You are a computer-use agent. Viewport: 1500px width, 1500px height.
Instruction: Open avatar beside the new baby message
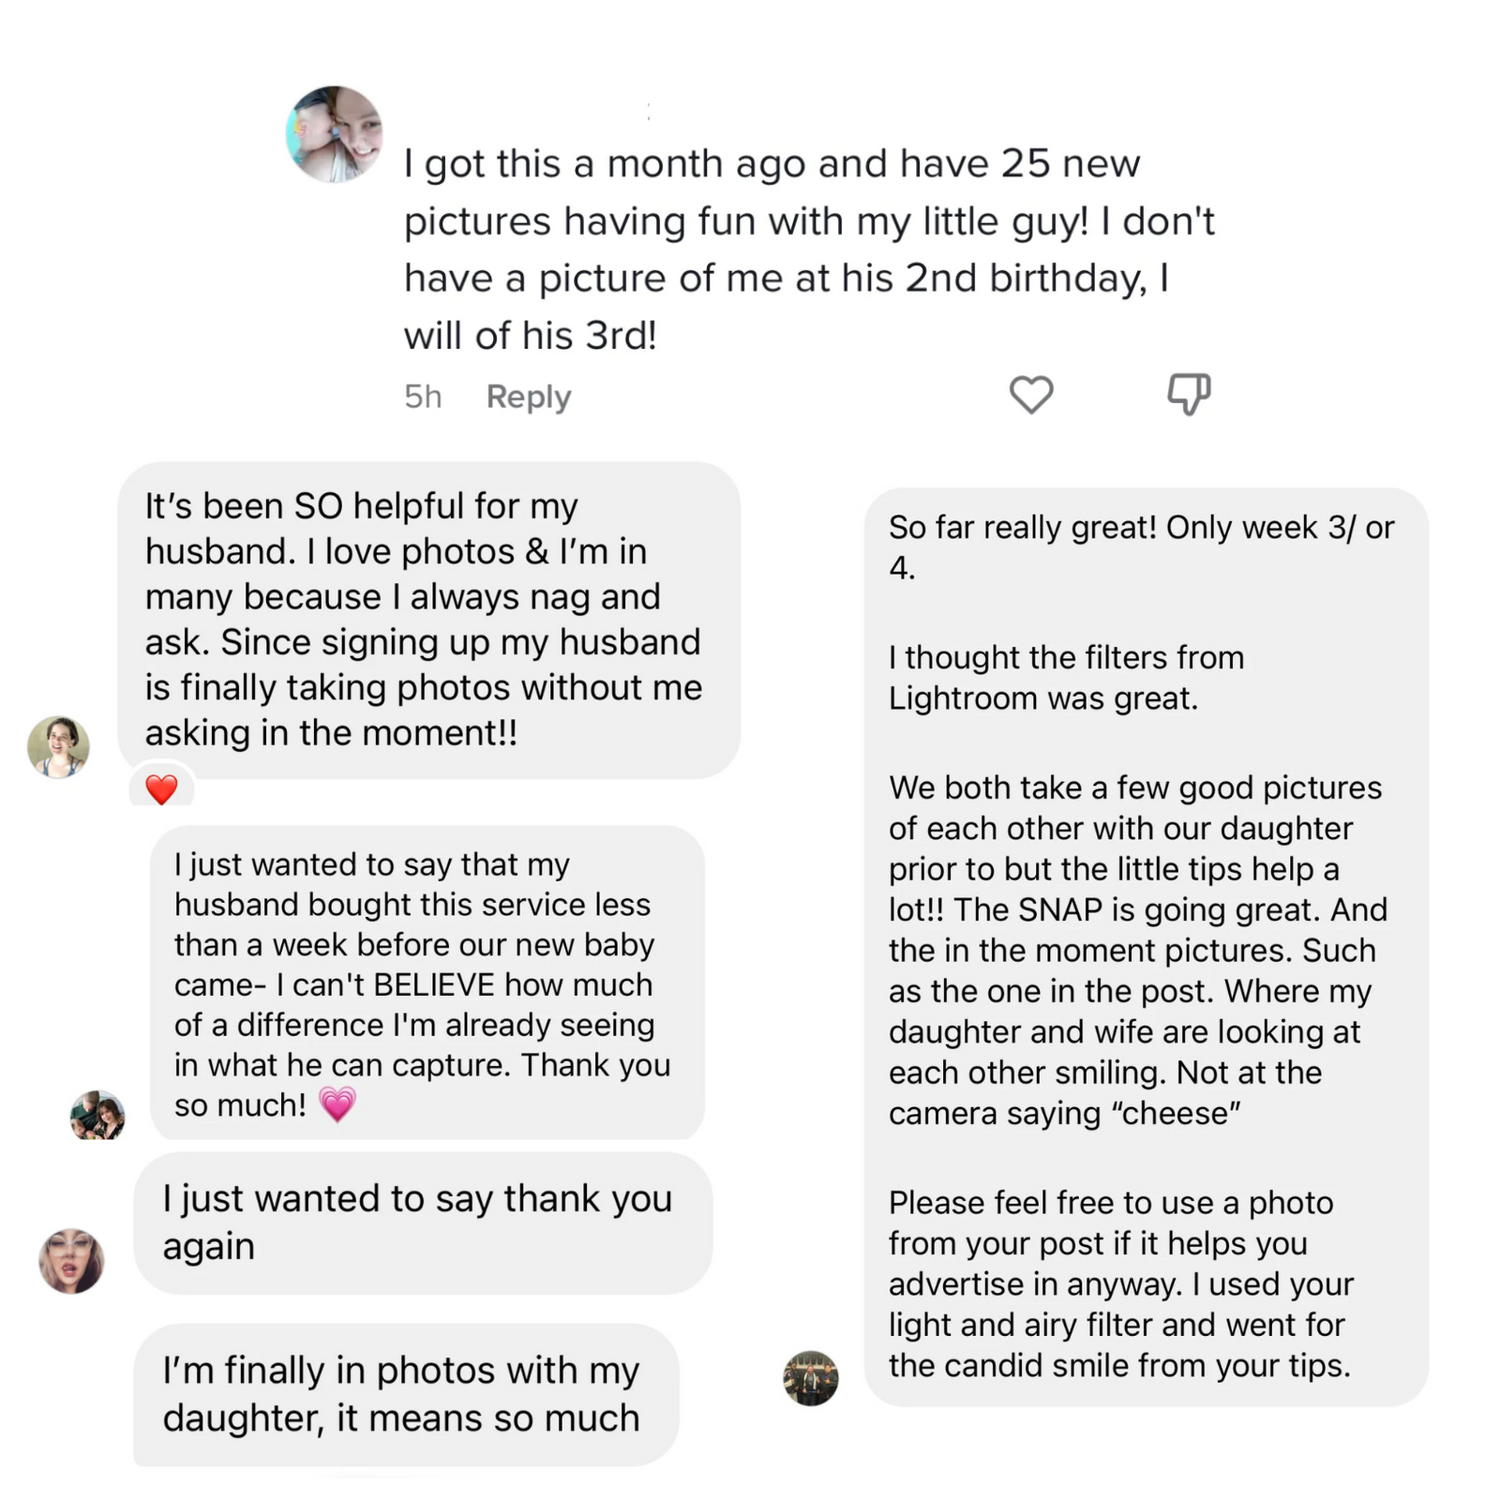[97, 1114]
